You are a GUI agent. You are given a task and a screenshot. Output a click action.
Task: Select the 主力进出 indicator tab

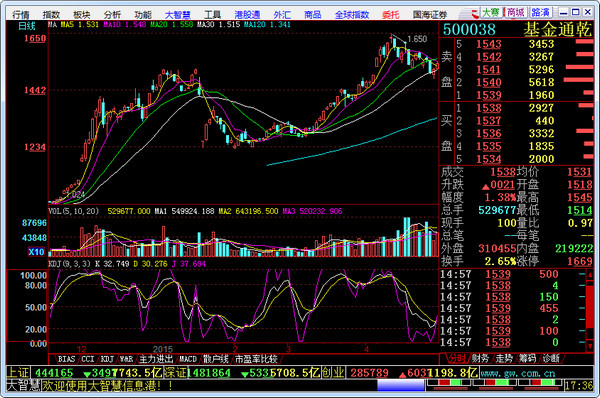(x=156, y=359)
